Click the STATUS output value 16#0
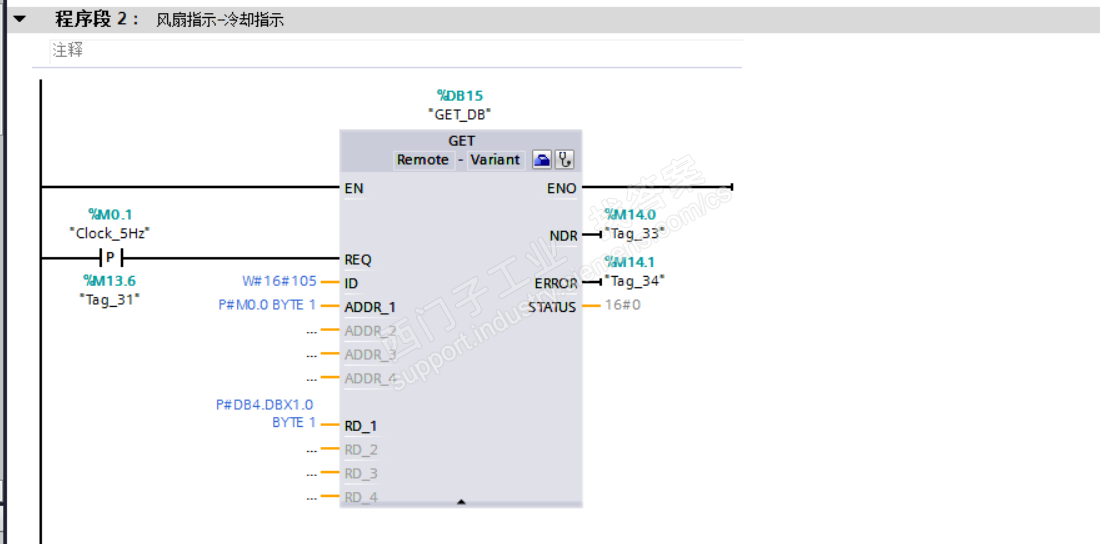 point(623,305)
